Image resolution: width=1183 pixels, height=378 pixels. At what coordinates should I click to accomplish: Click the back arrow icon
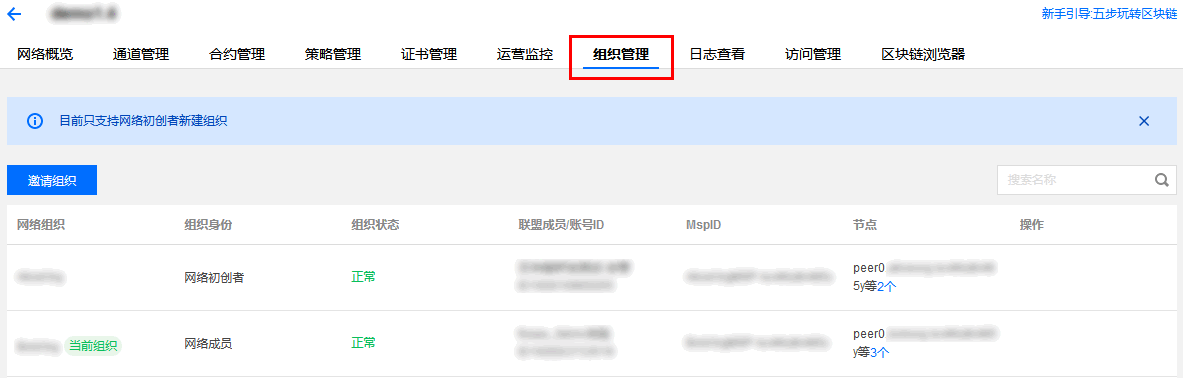[x=14, y=14]
